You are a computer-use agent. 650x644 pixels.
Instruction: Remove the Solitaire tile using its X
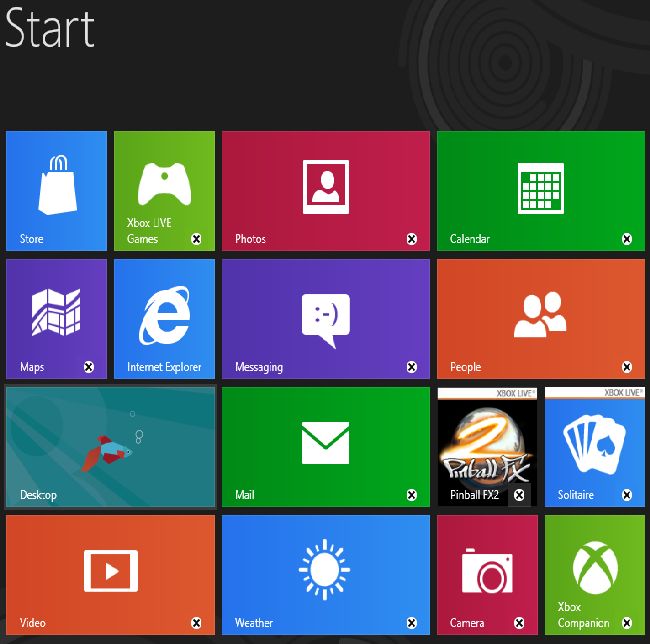tap(627, 495)
